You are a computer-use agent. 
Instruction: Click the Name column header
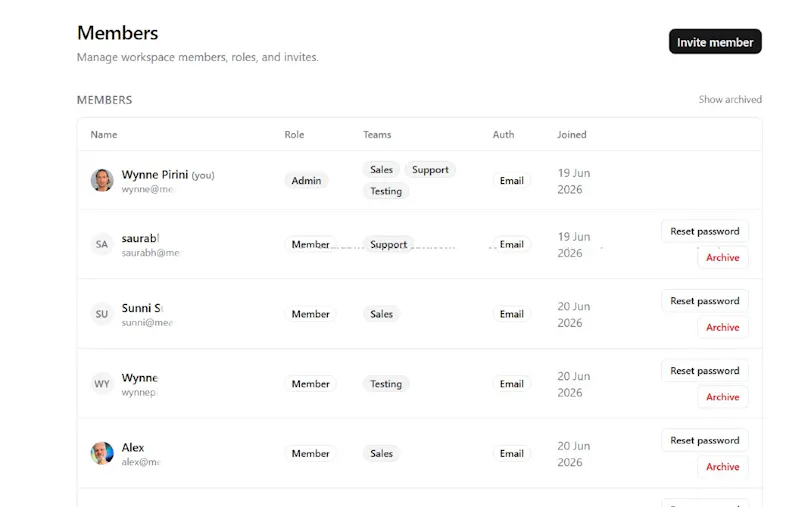point(104,135)
